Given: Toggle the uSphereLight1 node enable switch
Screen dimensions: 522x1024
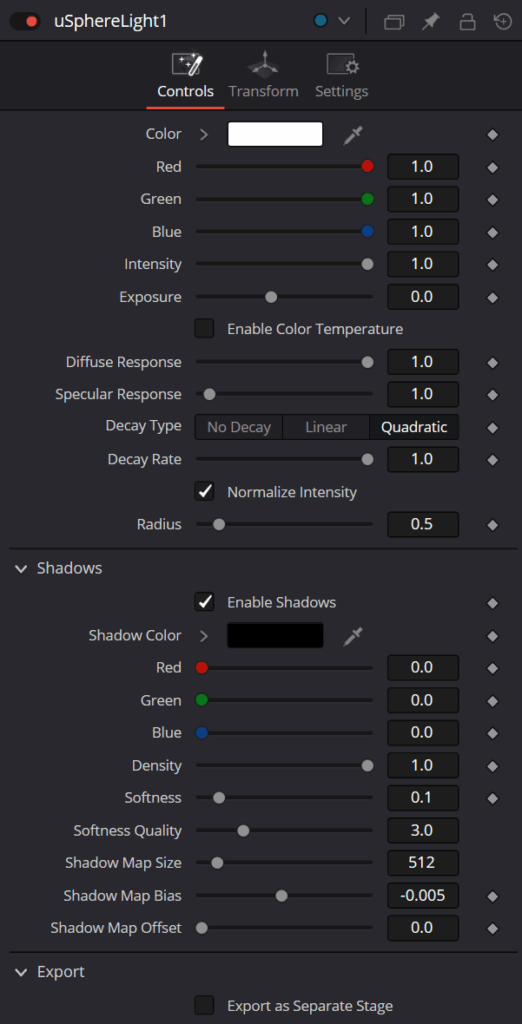Looking at the screenshot, I should point(25,22).
